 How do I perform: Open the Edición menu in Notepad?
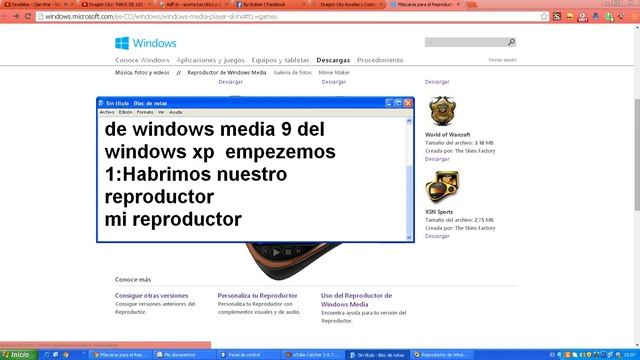coord(126,112)
